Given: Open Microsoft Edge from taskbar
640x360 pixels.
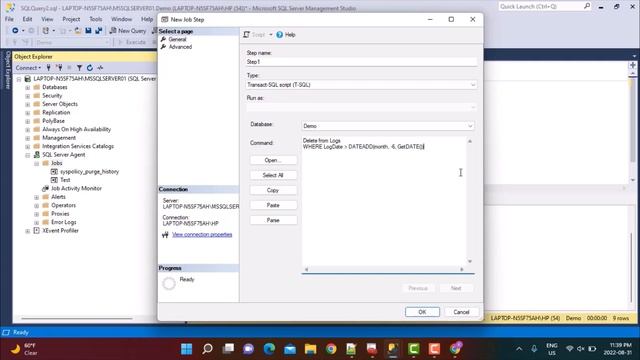Looking at the screenshot, I should 269,349.
